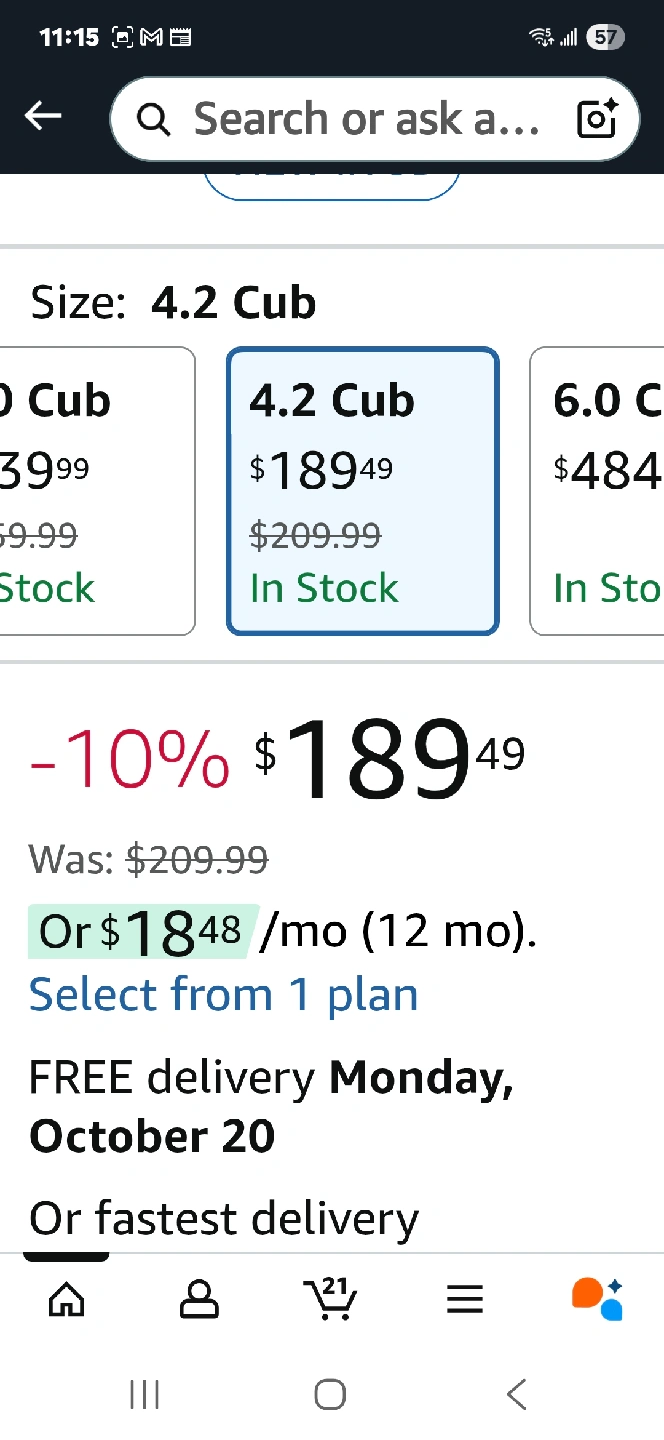Image resolution: width=664 pixels, height=1440 pixels.
Task: Open the account profile tab
Action: (x=199, y=1299)
